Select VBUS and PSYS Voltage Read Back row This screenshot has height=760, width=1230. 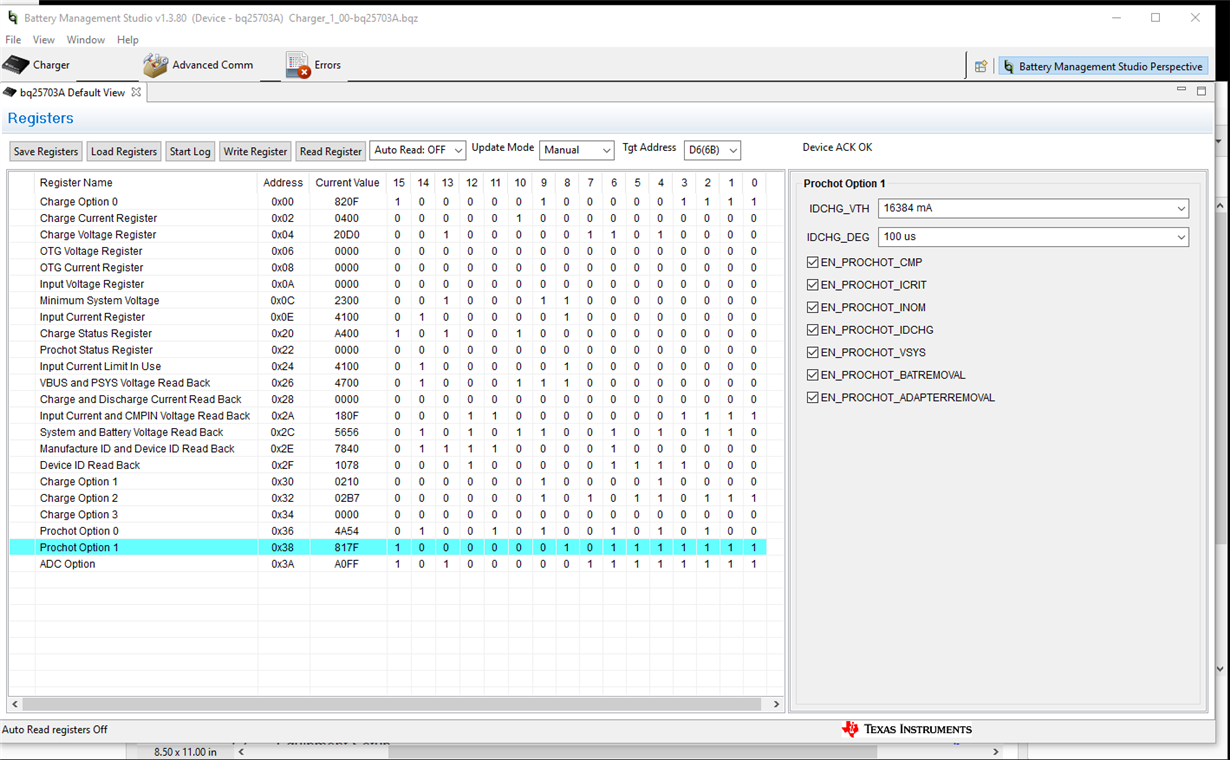point(388,383)
